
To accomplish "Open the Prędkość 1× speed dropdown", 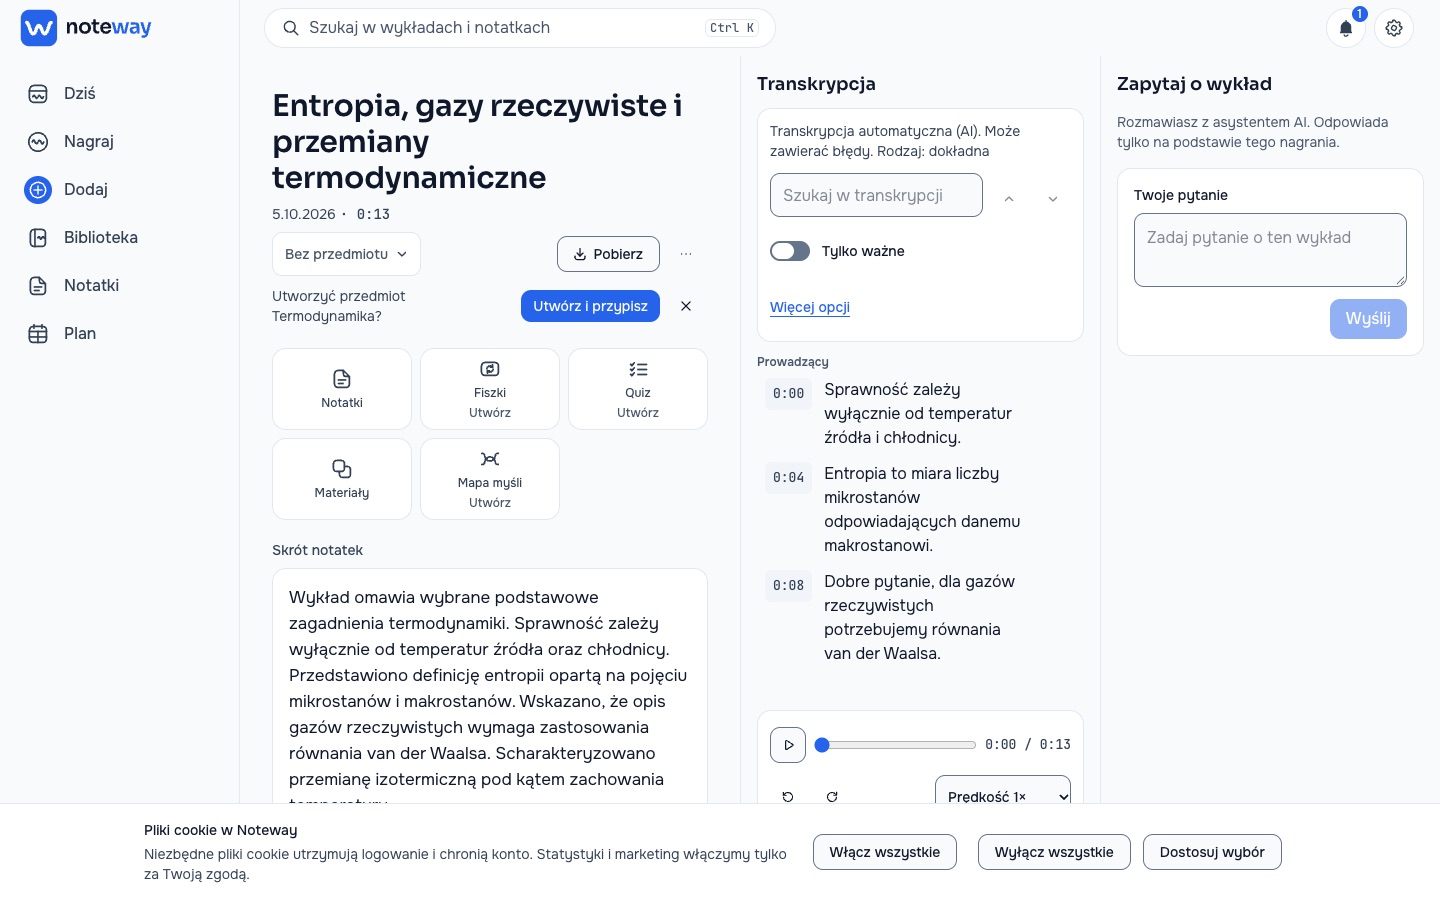I will [1003, 790].
